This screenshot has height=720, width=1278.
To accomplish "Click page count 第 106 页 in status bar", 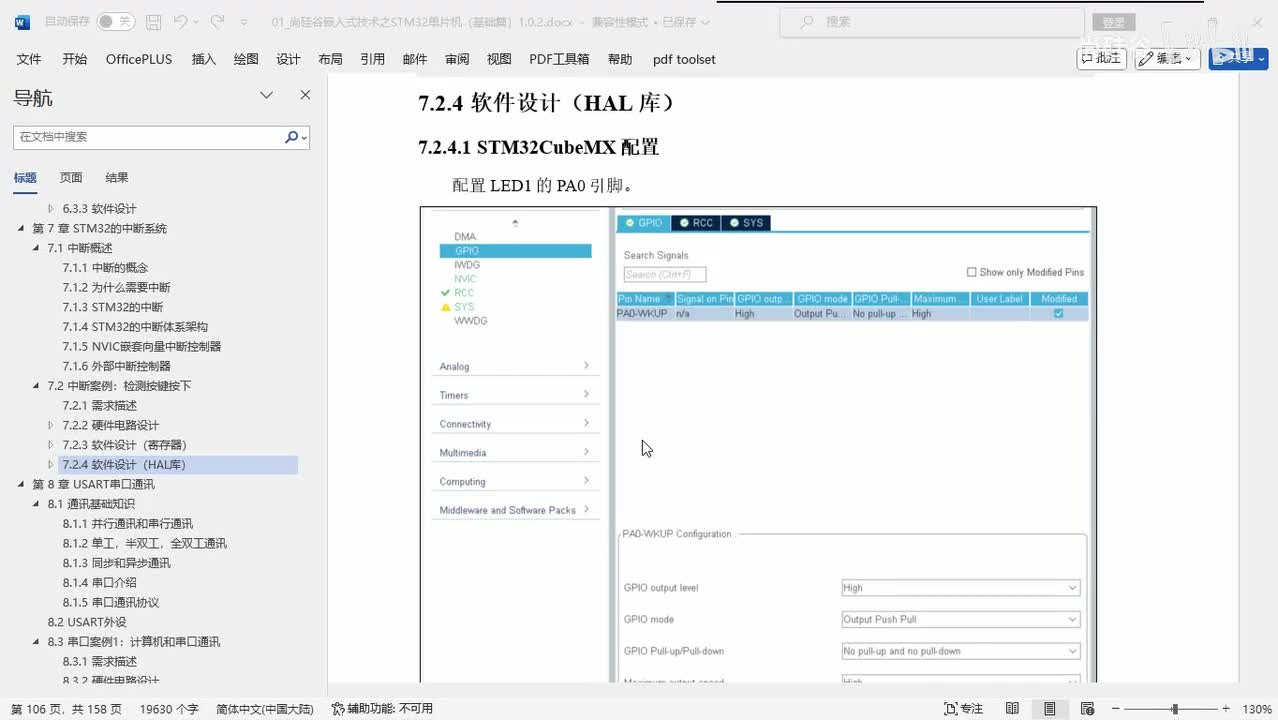I will coord(65,709).
